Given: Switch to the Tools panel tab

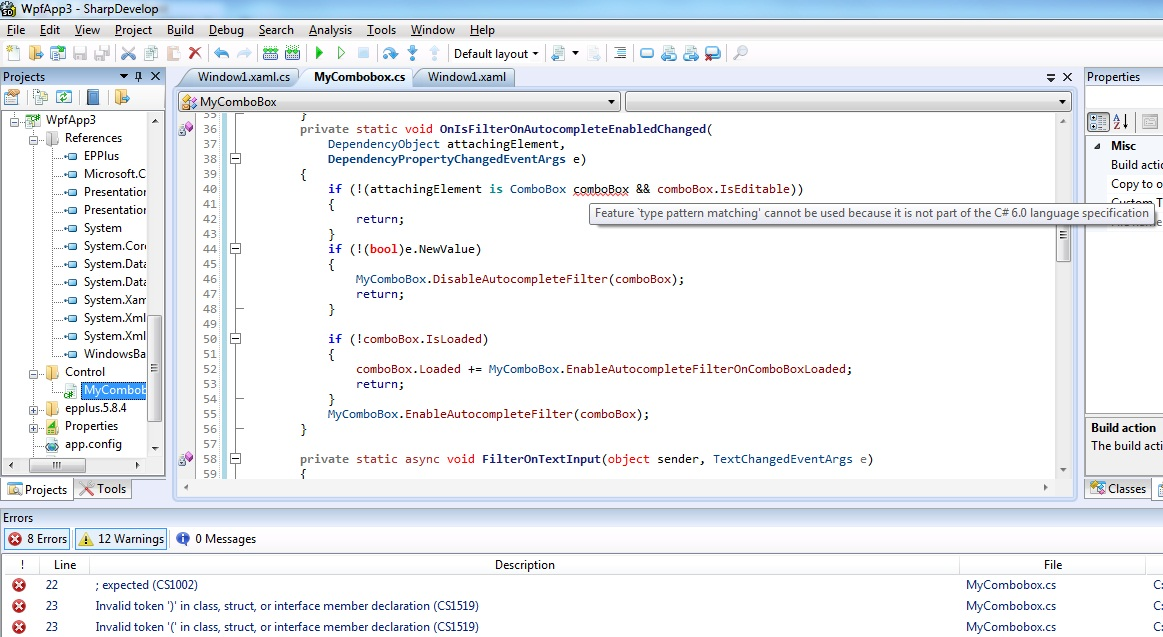Looking at the screenshot, I should [x=103, y=489].
